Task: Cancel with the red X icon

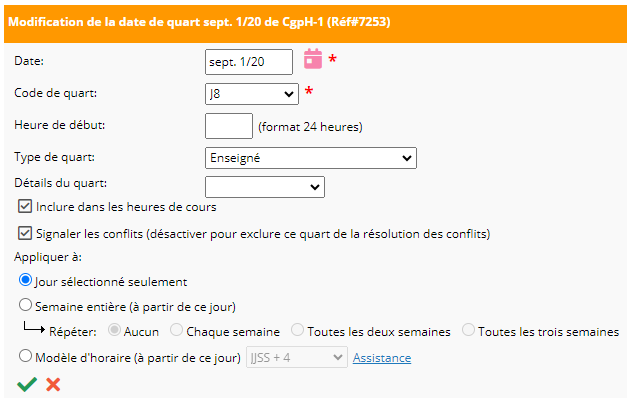Action: (53, 384)
